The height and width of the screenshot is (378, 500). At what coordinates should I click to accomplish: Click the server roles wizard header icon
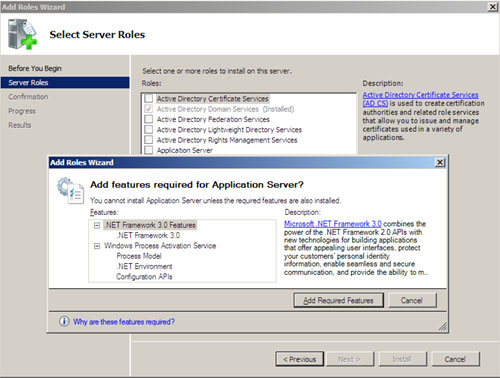22,34
